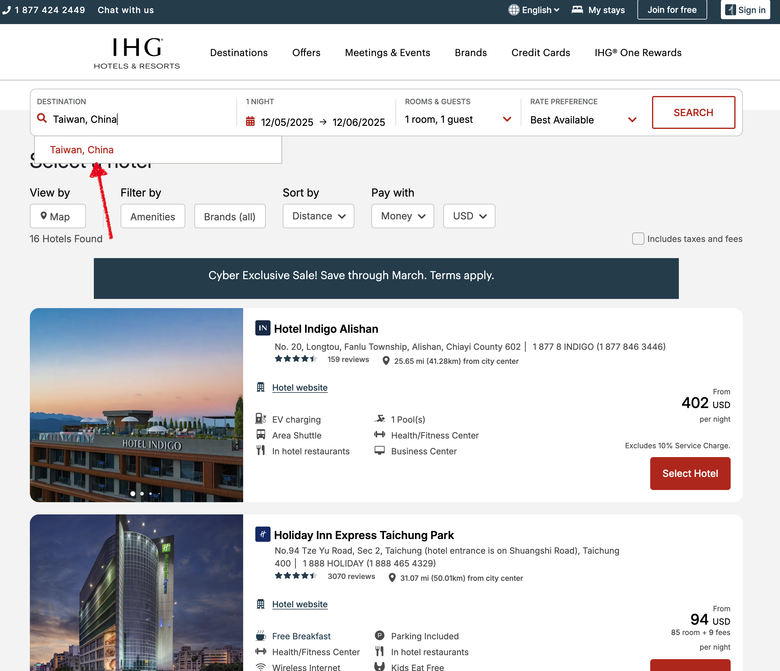Click the swimmer icon for 1 Pool(s)
The image size is (780, 671).
click(380, 419)
